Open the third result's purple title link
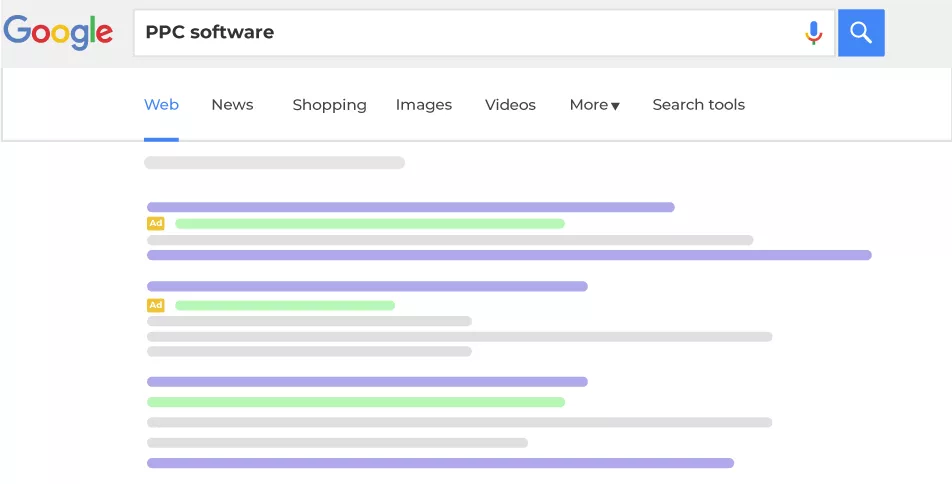 click(367, 381)
